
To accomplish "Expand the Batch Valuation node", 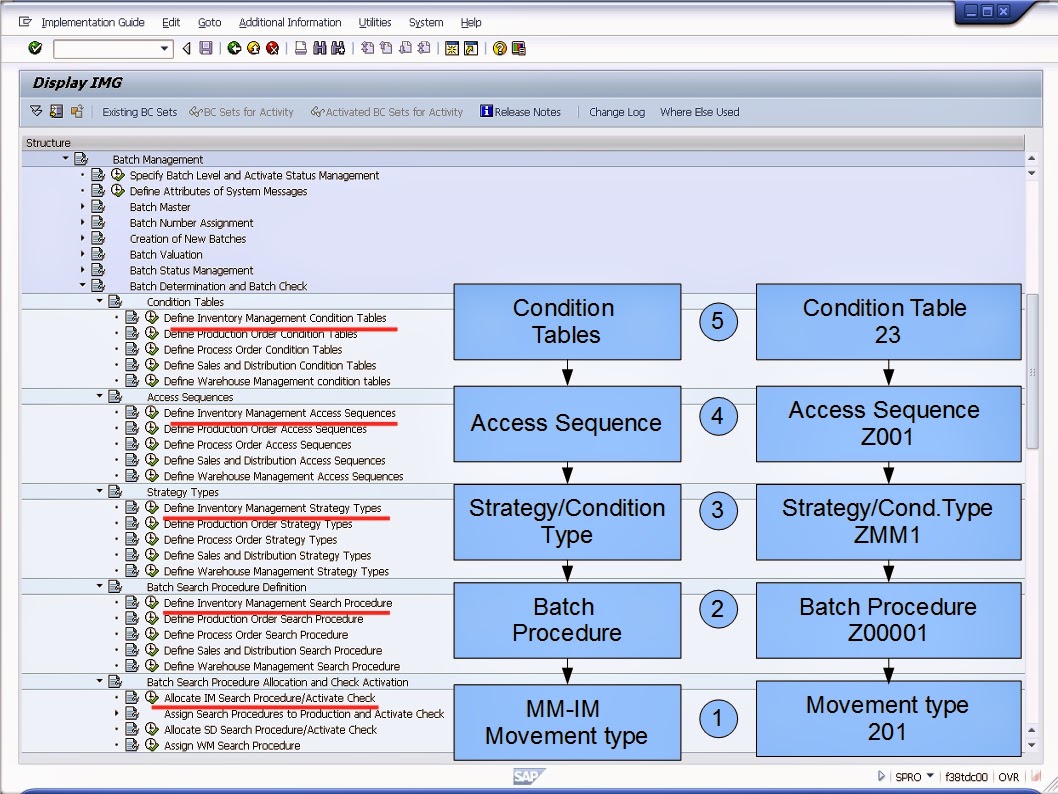I will 83,254.
